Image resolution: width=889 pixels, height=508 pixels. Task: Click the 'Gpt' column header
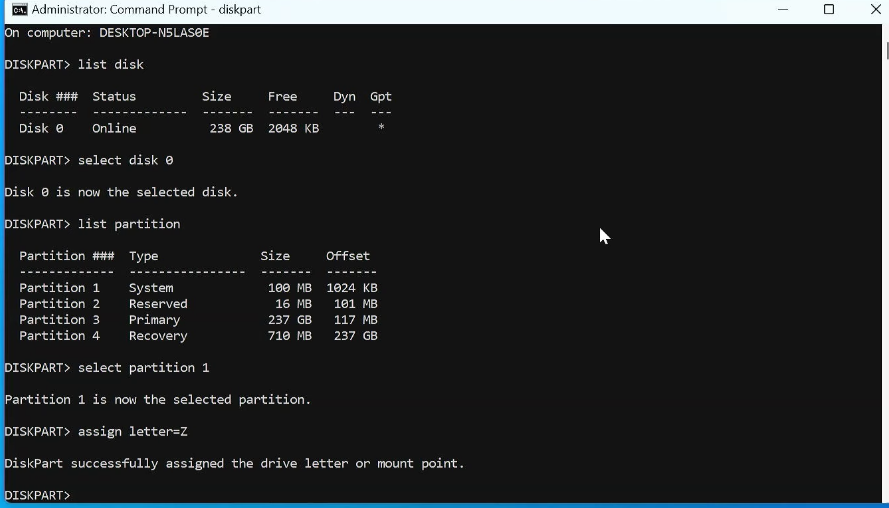pyautogui.click(x=380, y=96)
